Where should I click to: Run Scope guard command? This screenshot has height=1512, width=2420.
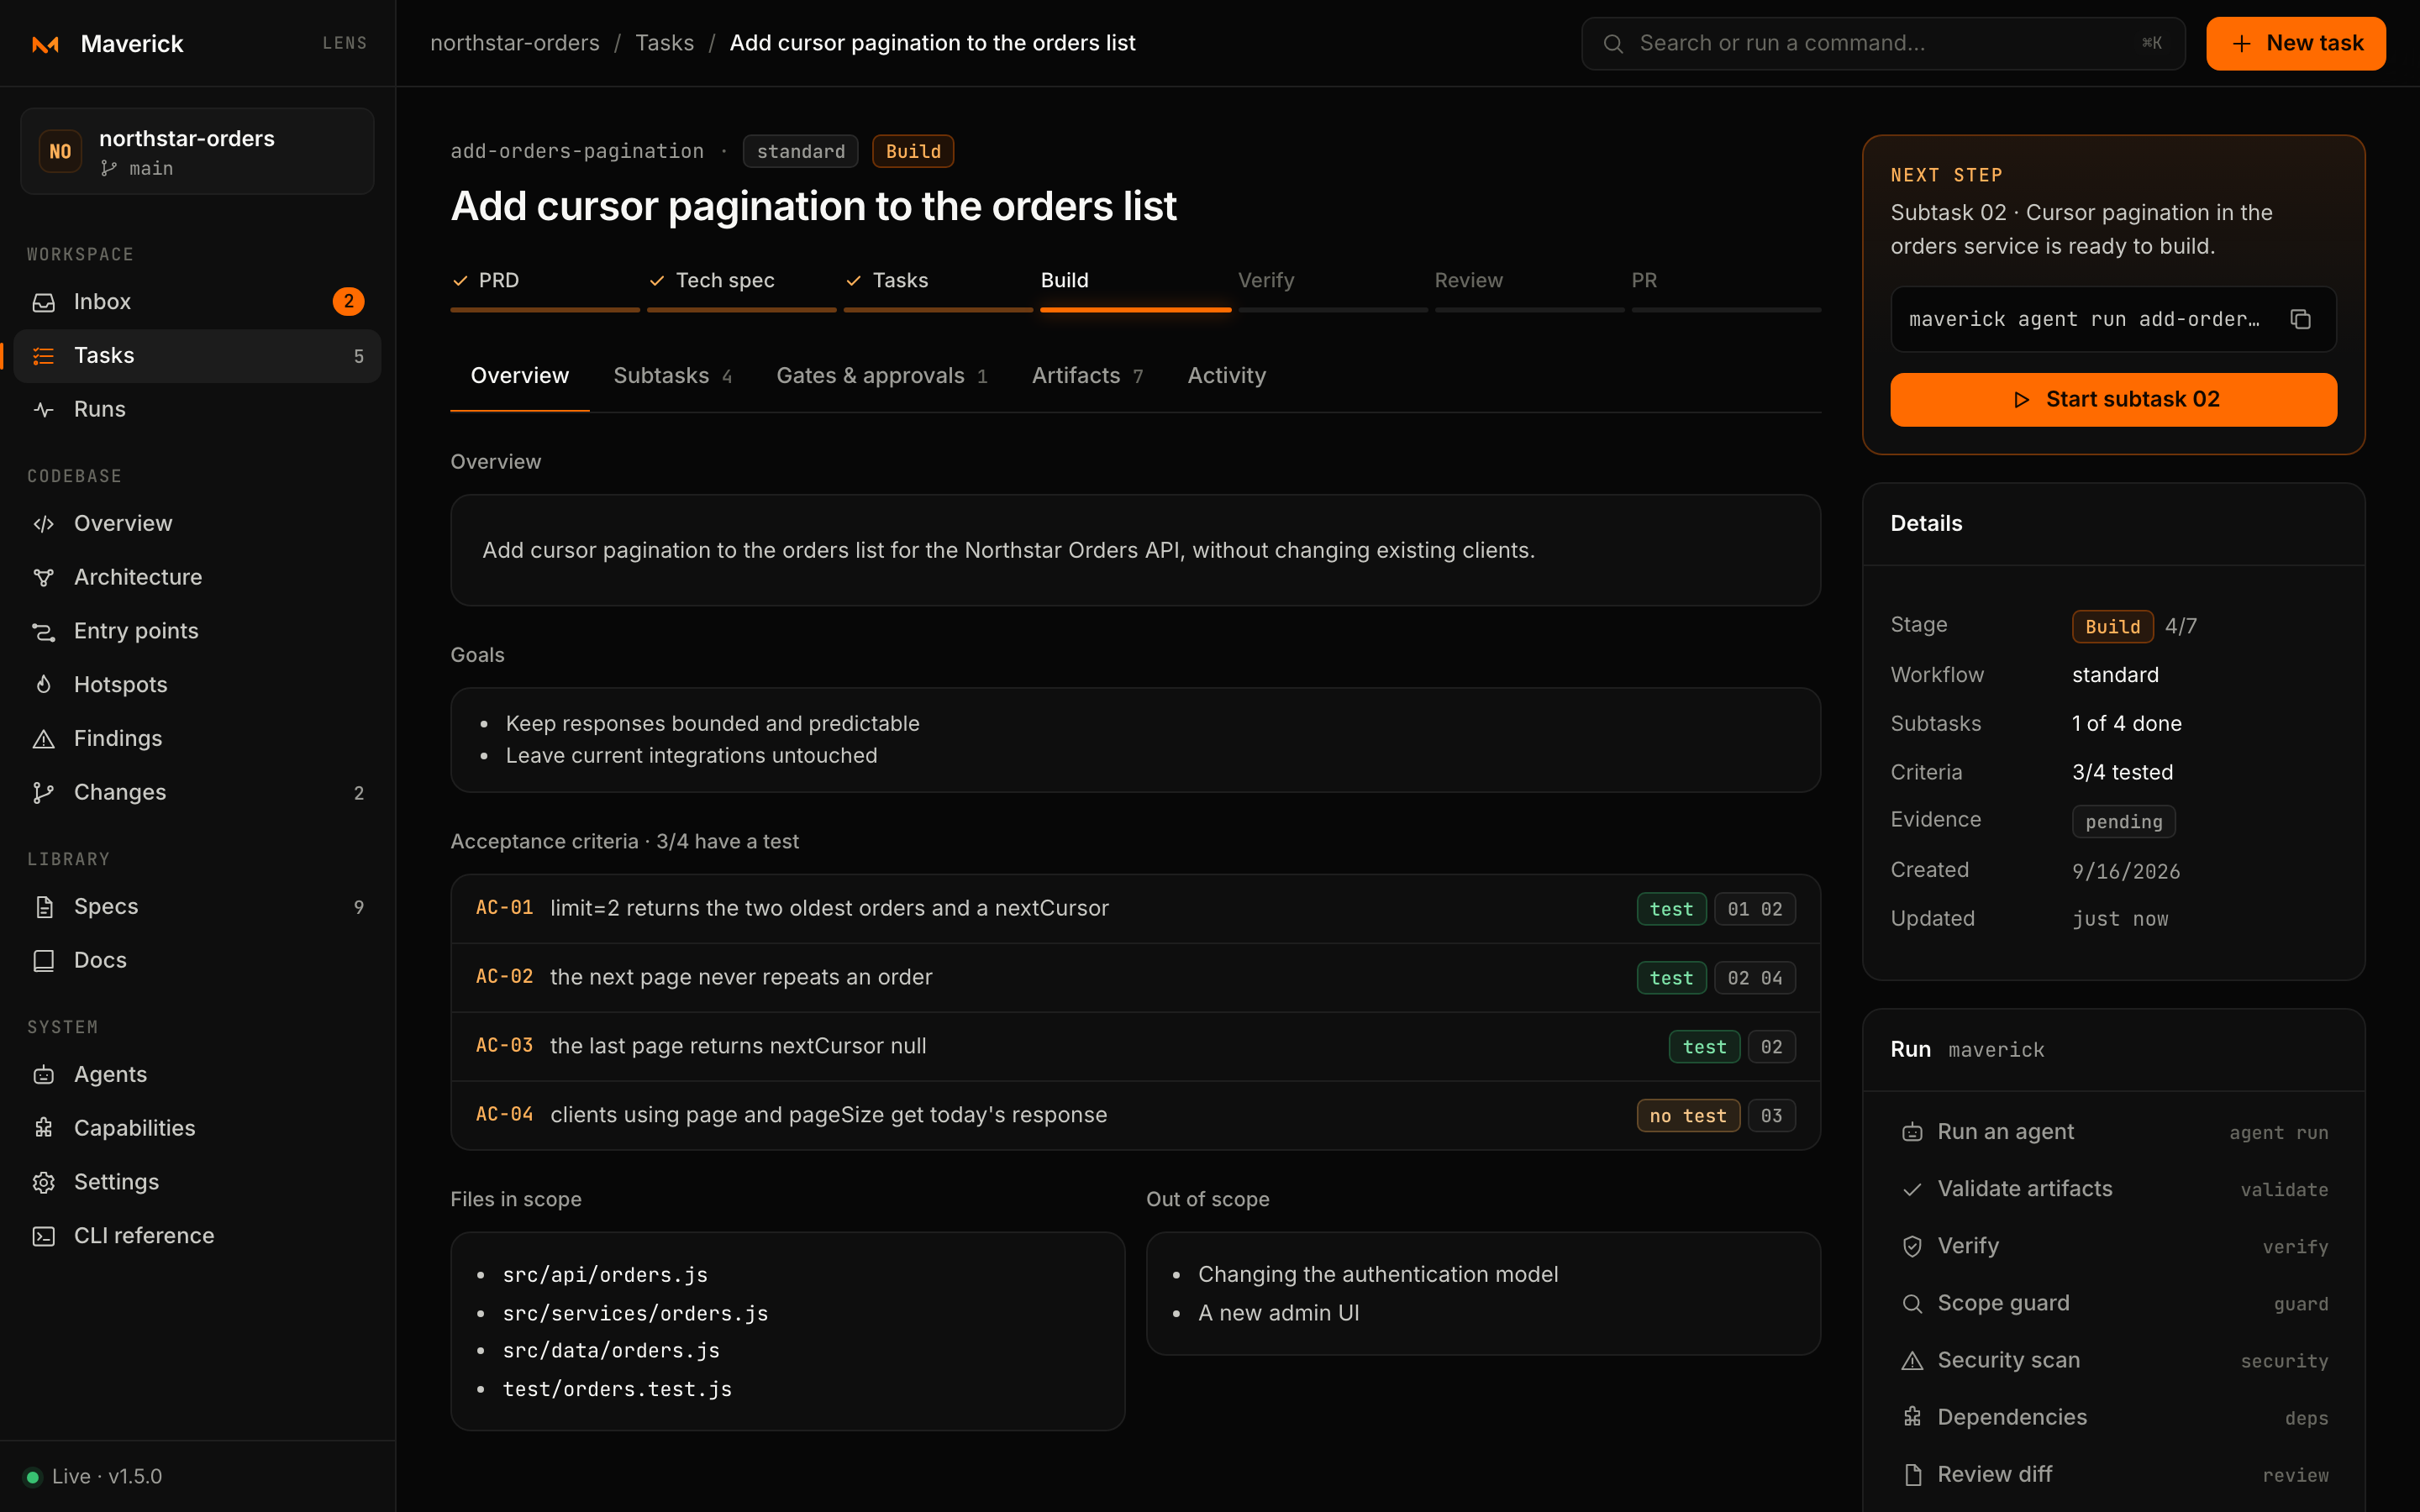(x=2113, y=1303)
